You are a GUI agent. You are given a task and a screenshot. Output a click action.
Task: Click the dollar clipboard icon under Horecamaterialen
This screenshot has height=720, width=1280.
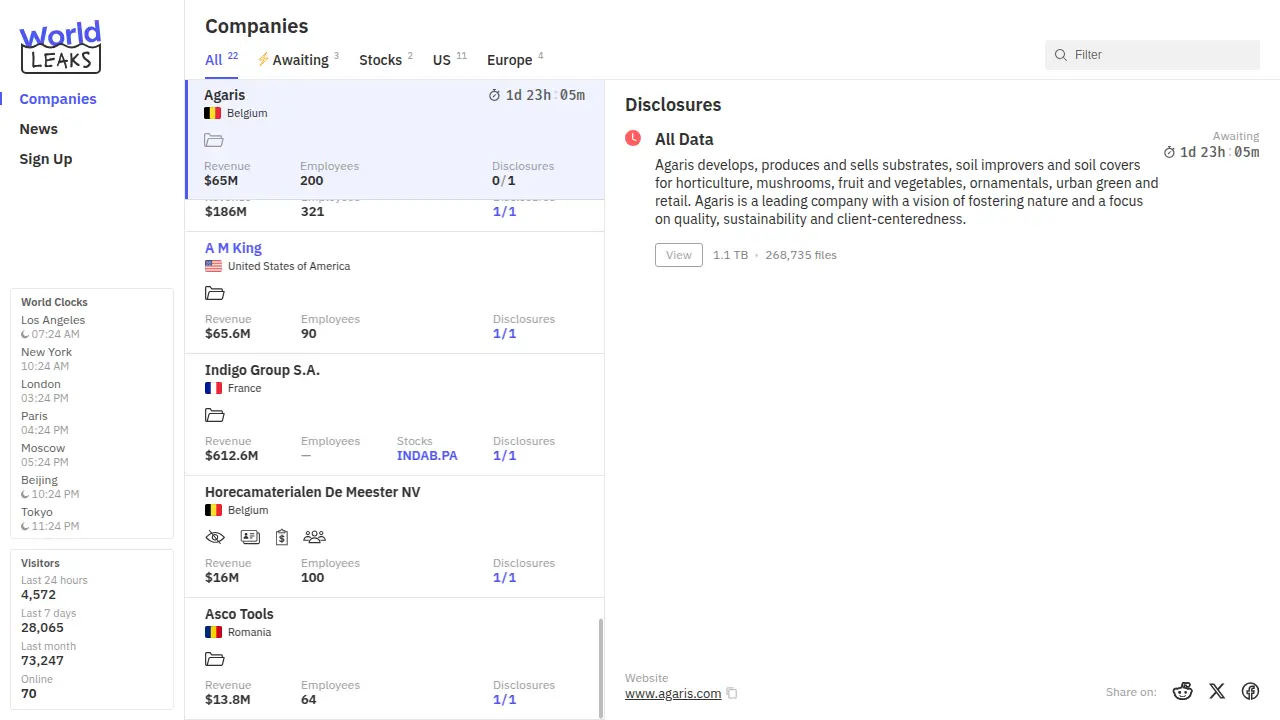coord(282,537)
